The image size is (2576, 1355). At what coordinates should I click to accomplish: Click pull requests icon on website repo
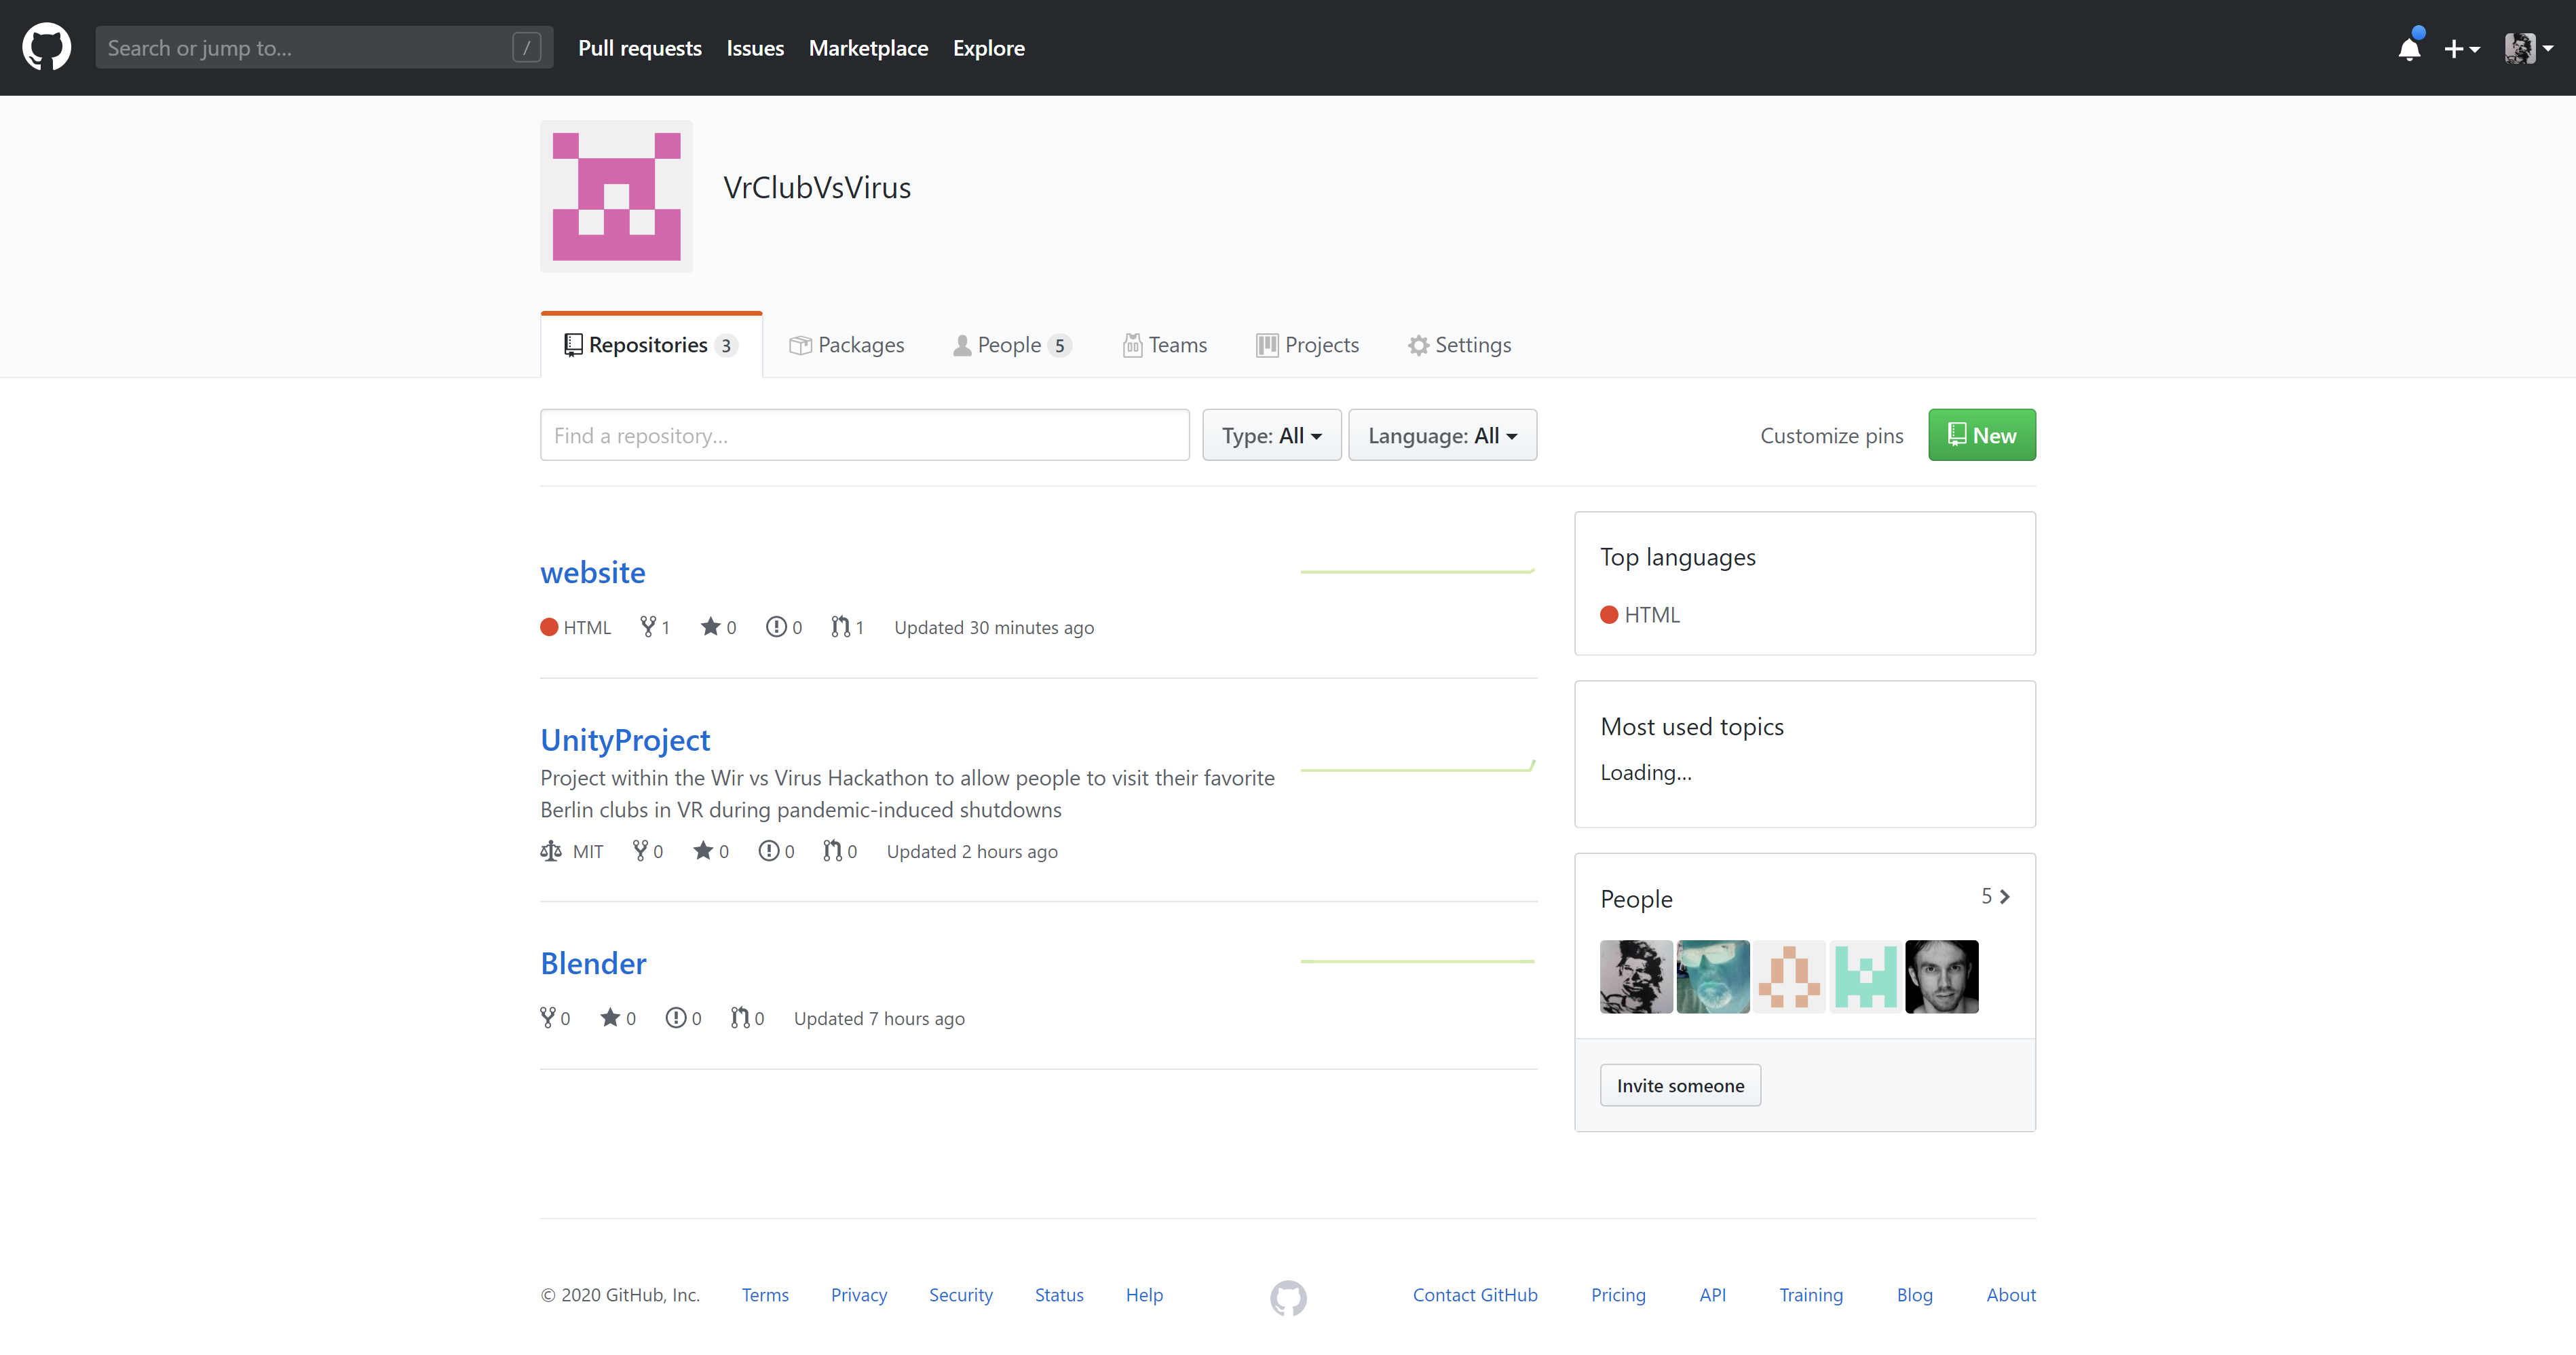tap(840, 627)
